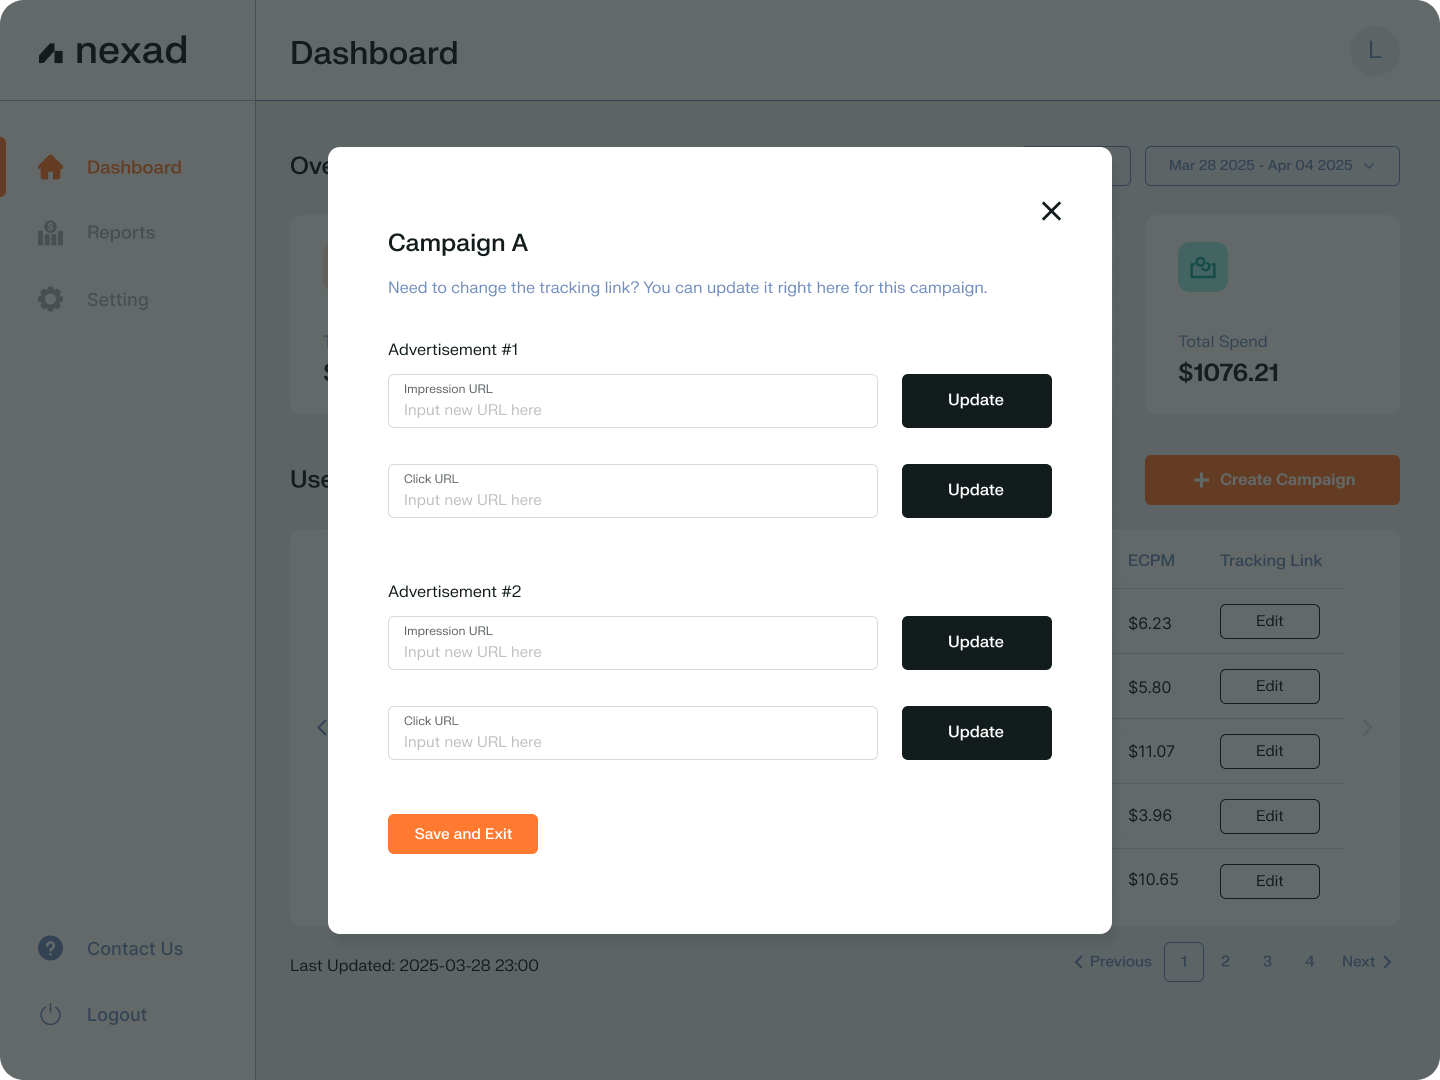Go to pagination page 3

1267,962
